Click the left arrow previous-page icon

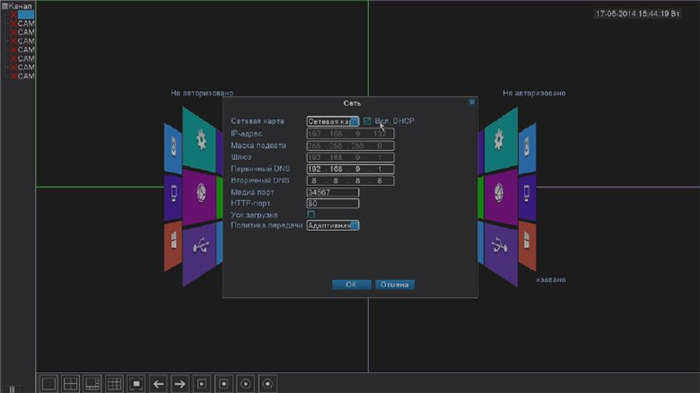pos(158,384)
